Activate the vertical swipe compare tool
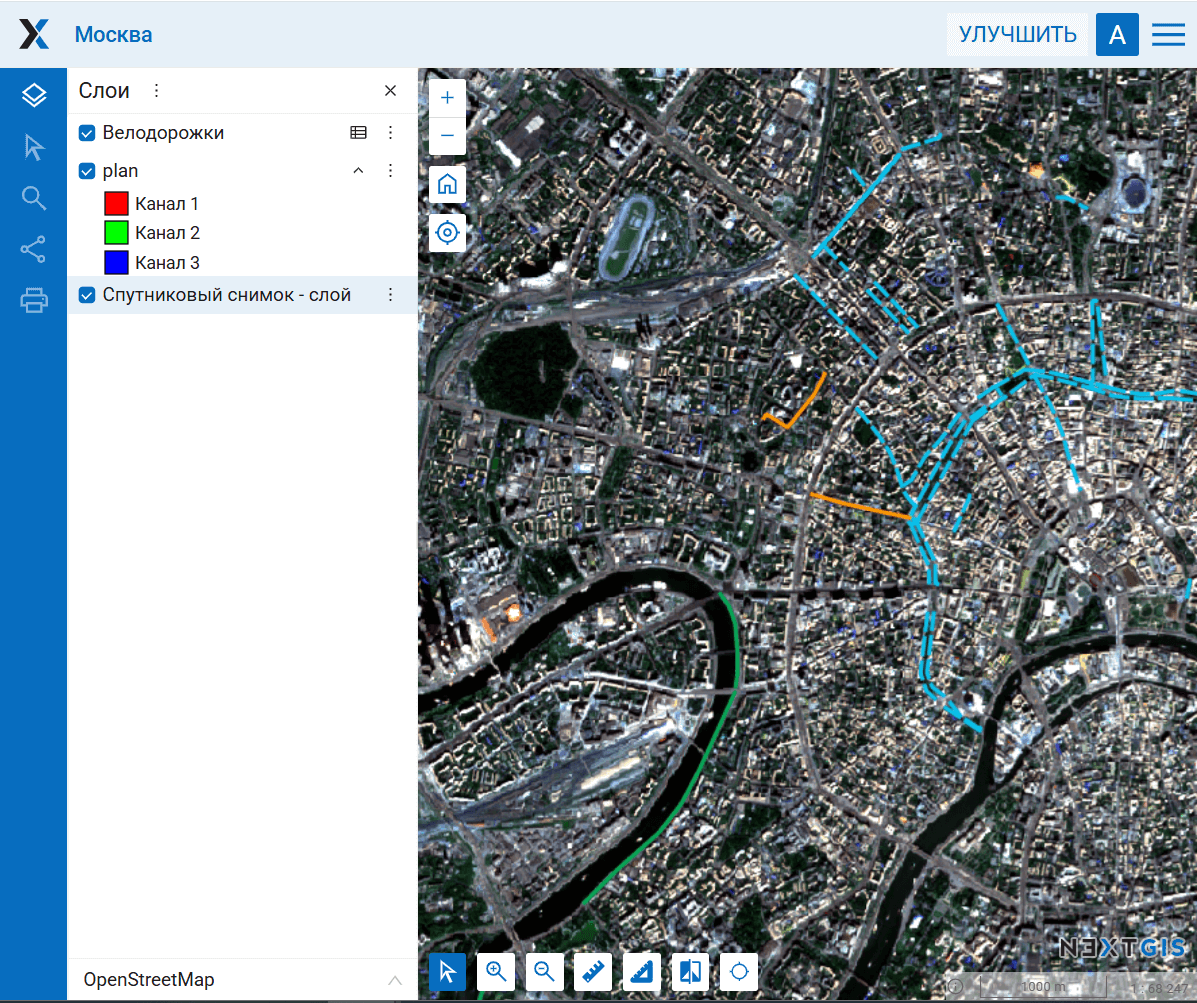Screen dimensions: 1197x1003 tap(691, 971)
